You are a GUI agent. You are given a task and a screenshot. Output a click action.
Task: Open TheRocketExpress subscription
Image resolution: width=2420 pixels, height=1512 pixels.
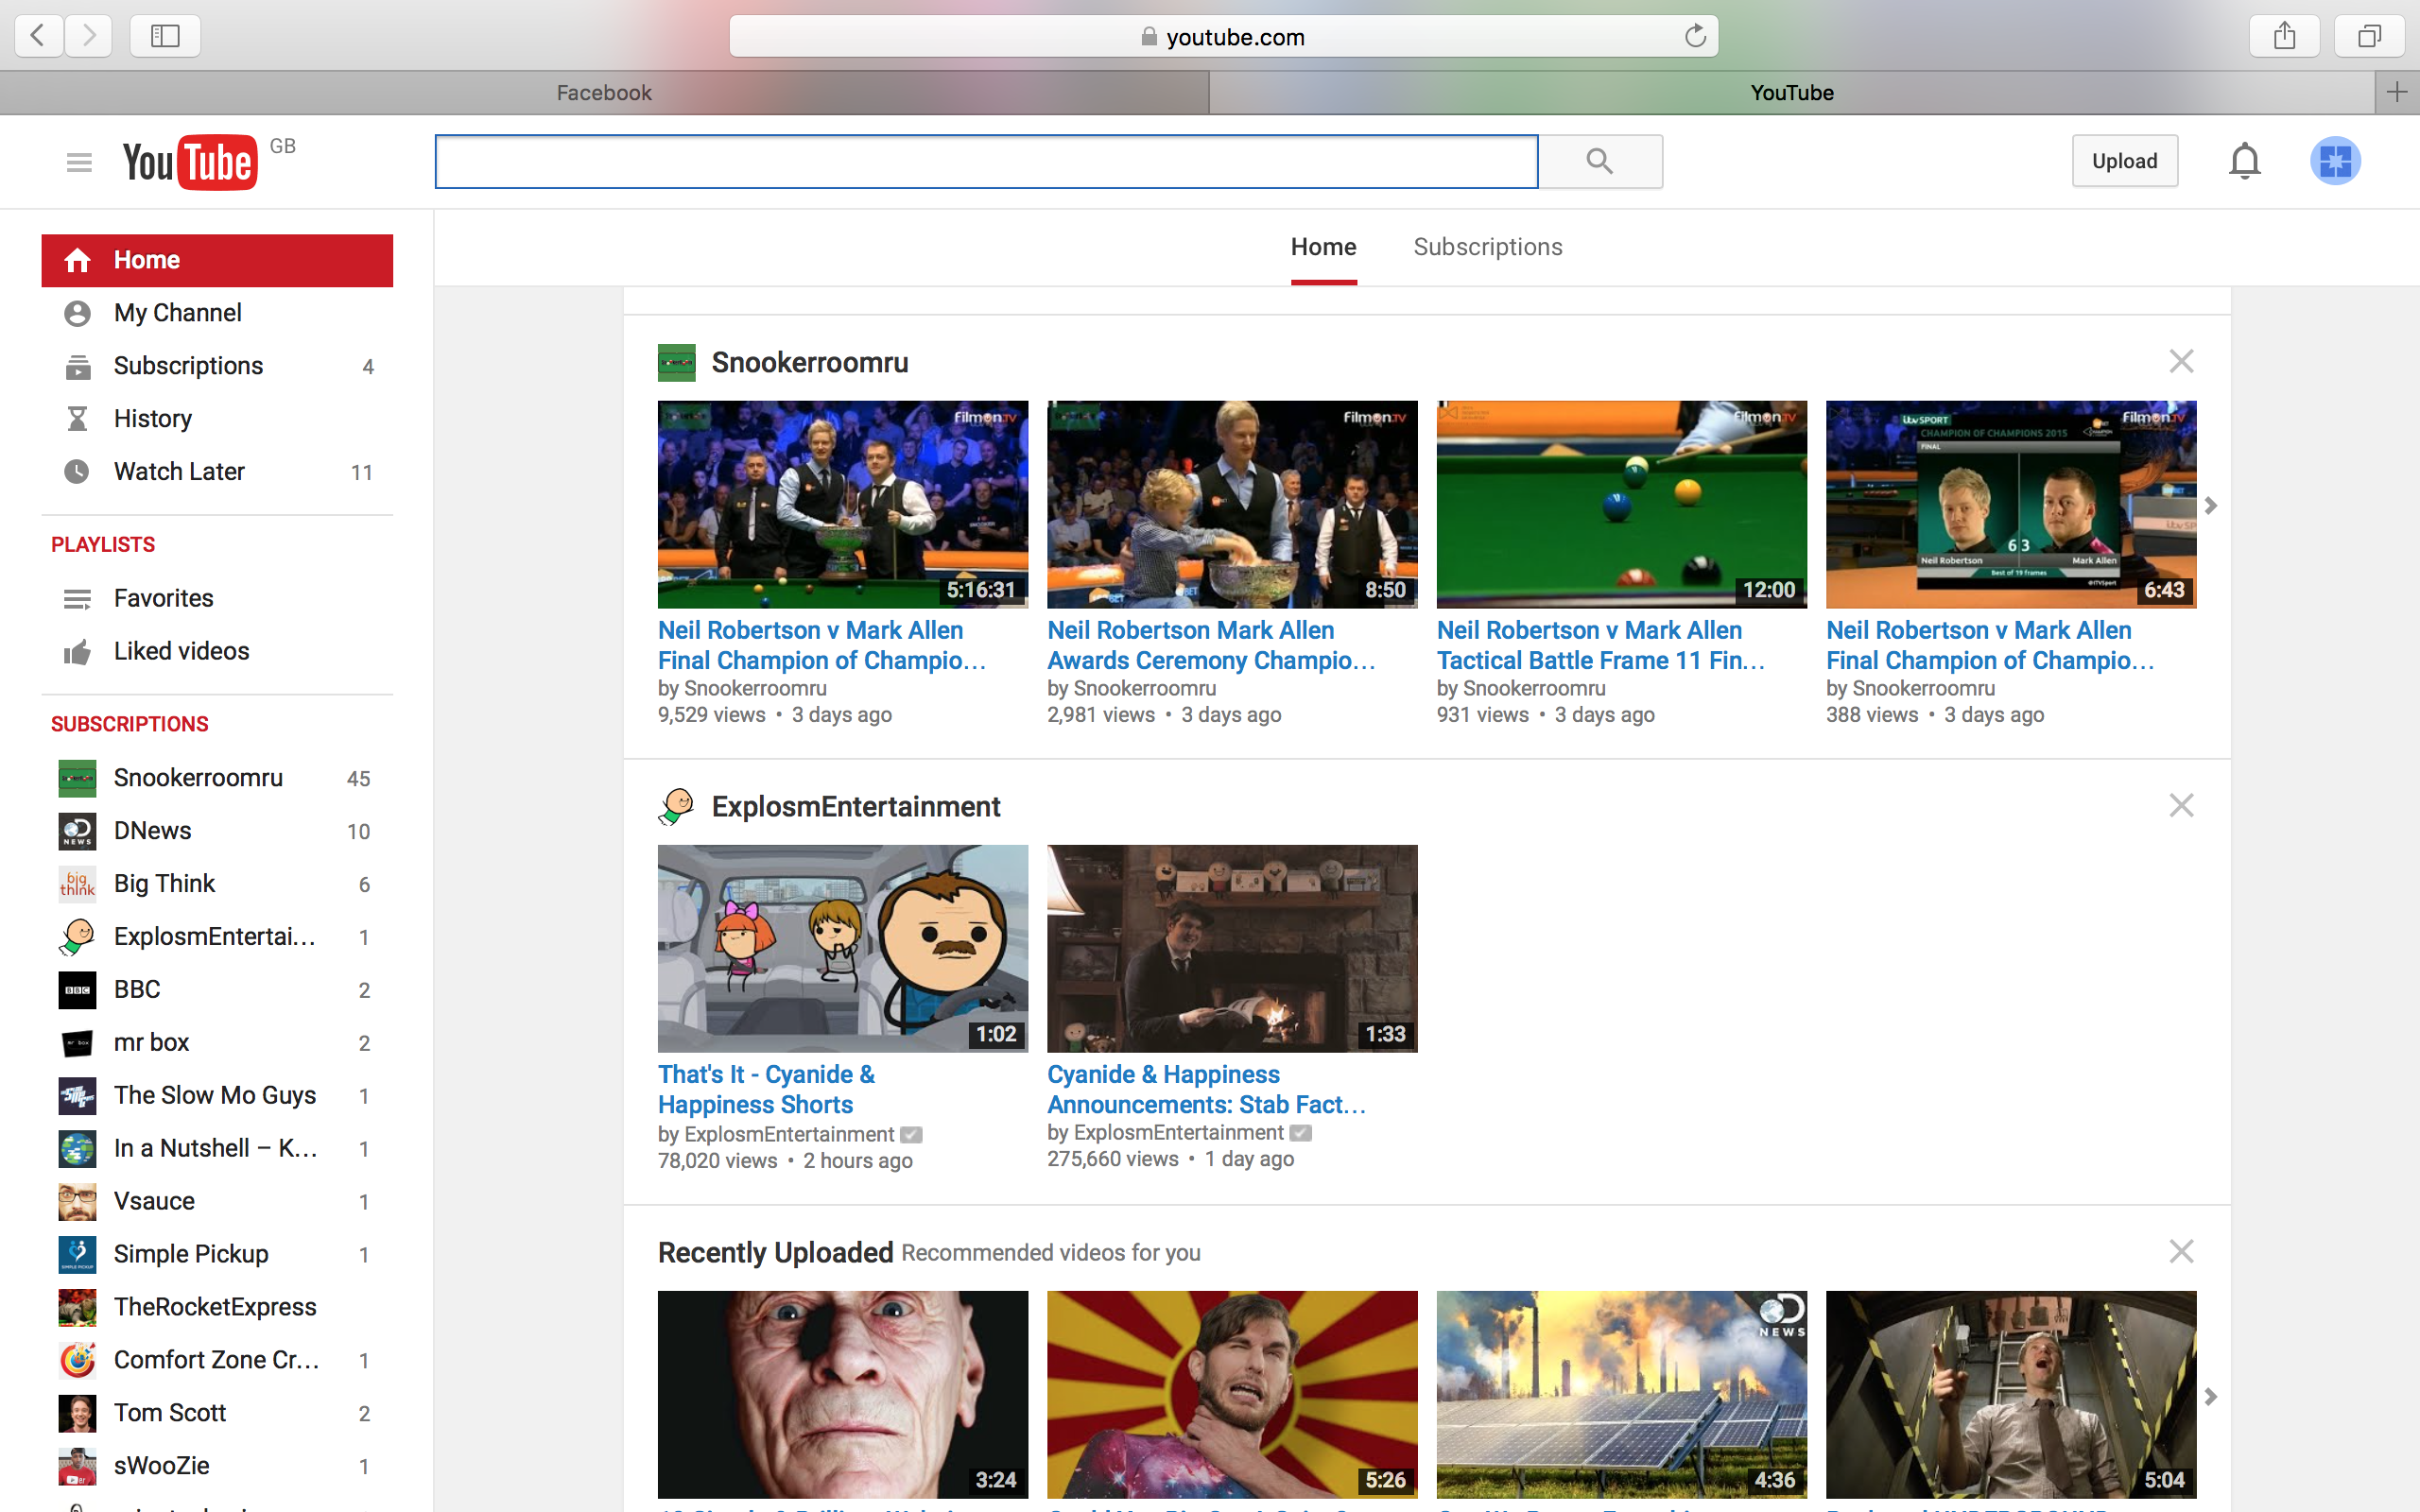point(217,1308)
